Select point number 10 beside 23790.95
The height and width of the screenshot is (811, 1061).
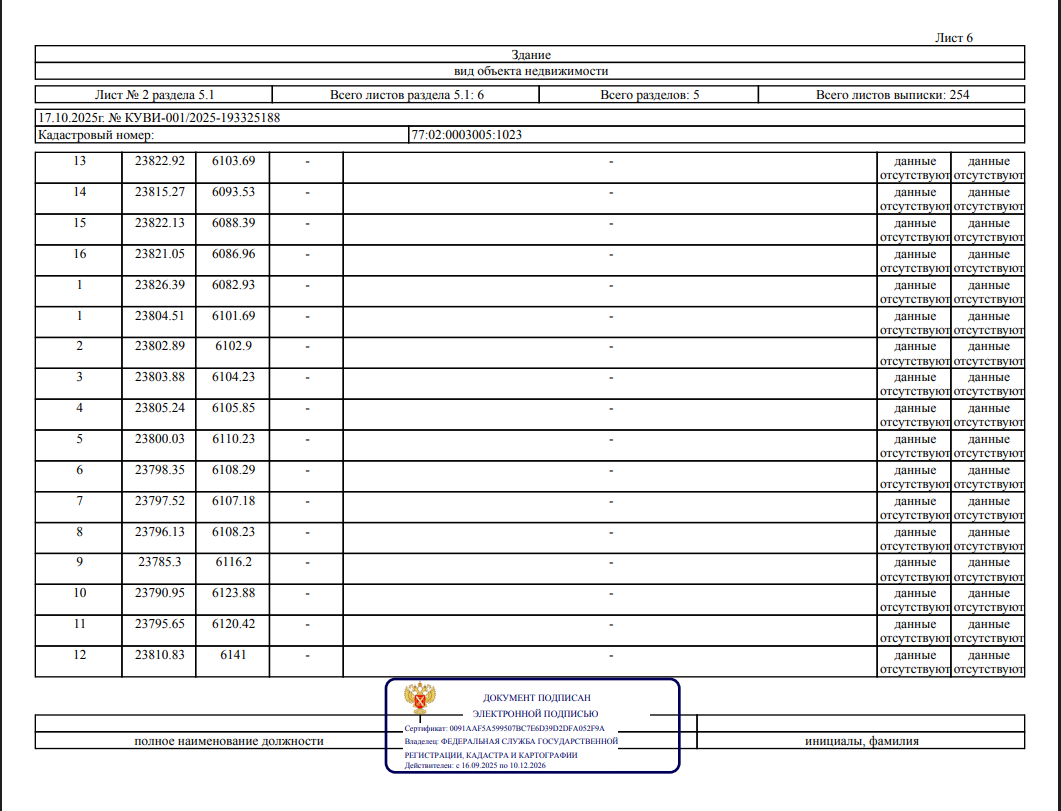79,593
